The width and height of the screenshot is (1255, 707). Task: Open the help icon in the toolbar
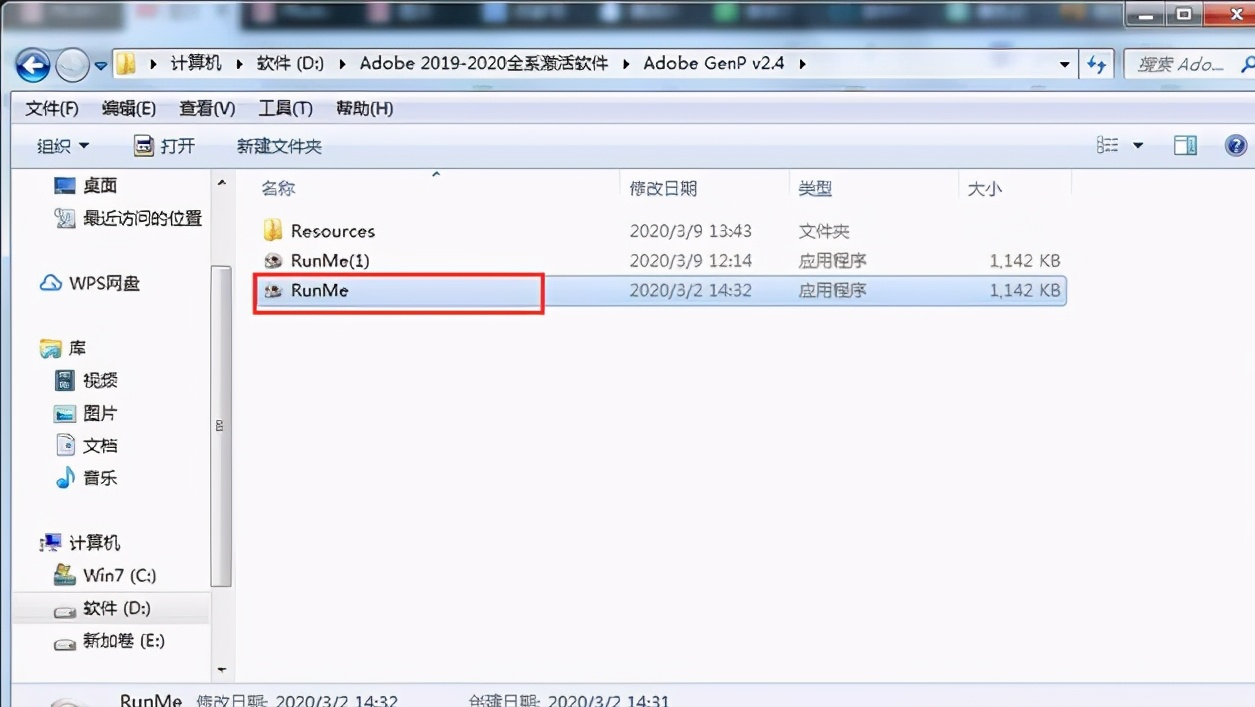tap(1236, 144)
